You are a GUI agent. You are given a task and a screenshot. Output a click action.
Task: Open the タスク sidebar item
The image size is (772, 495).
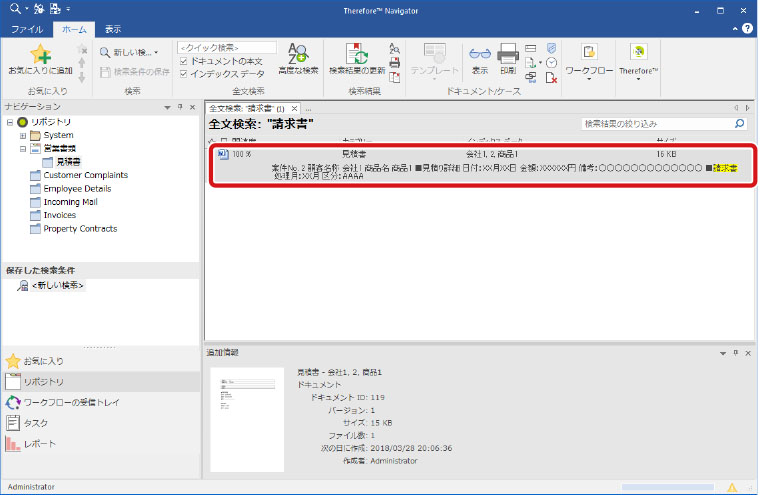click(35, 422)
